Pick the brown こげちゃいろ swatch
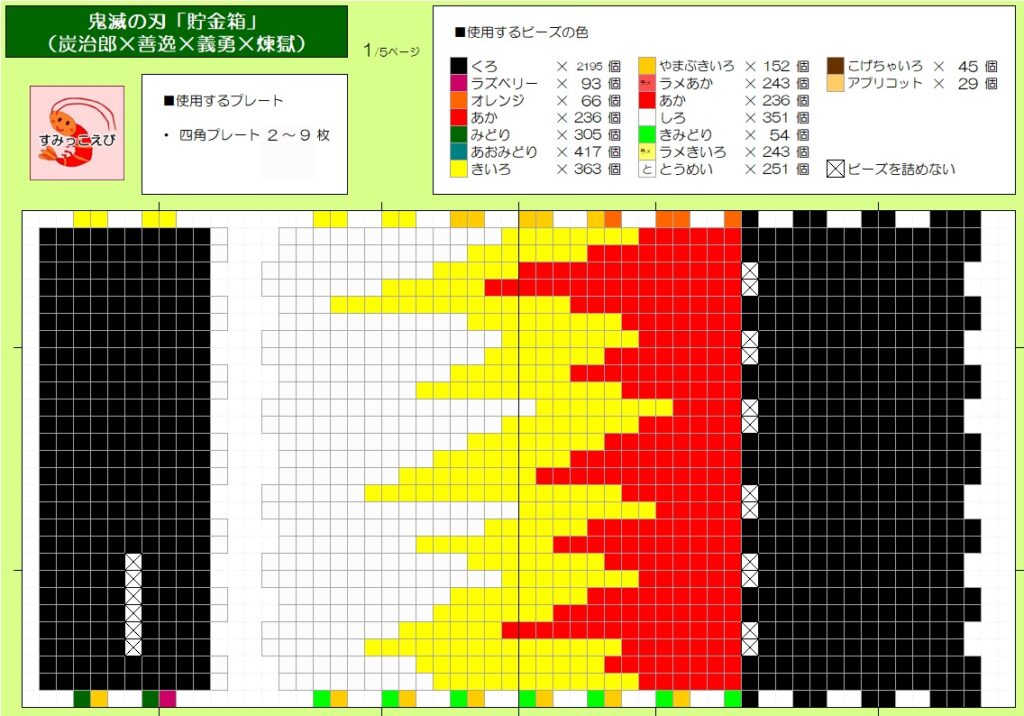Screen dimensions: 1024x716 pos(835,66)
